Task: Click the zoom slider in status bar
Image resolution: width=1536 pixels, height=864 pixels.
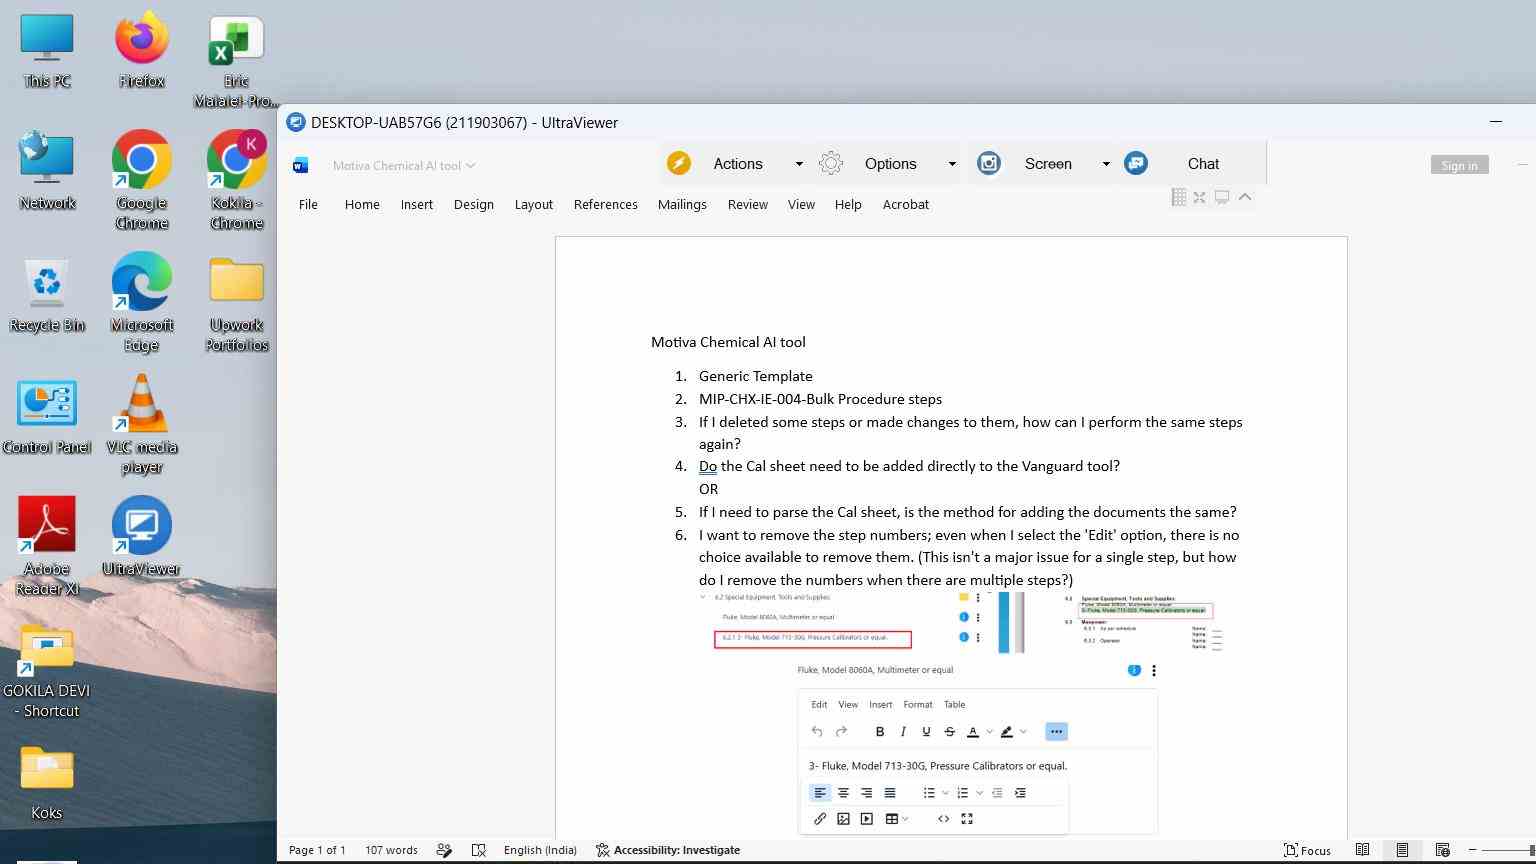Action: 1507,850
